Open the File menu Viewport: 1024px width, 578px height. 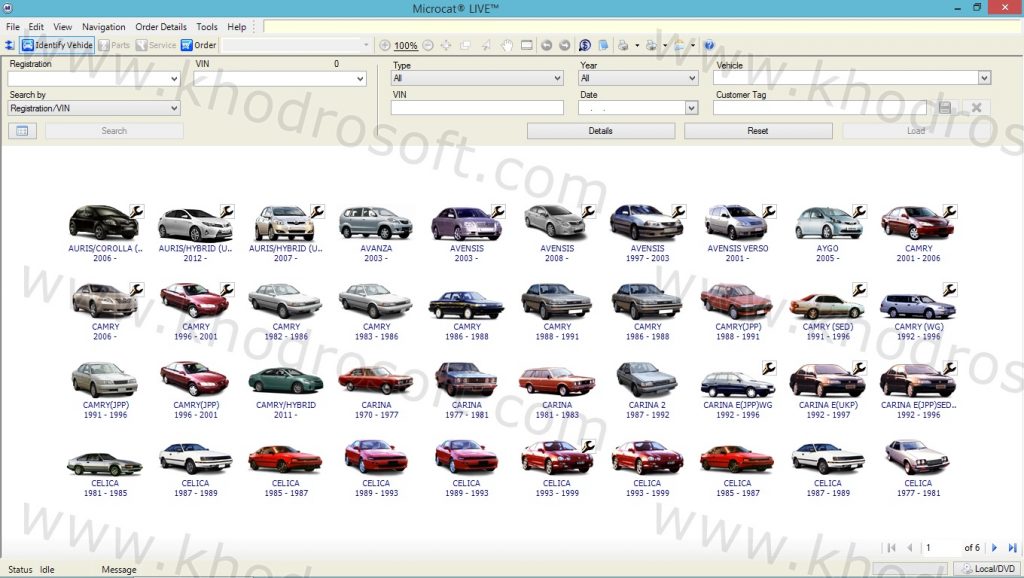pyautogui.click(x=12, y=27)
